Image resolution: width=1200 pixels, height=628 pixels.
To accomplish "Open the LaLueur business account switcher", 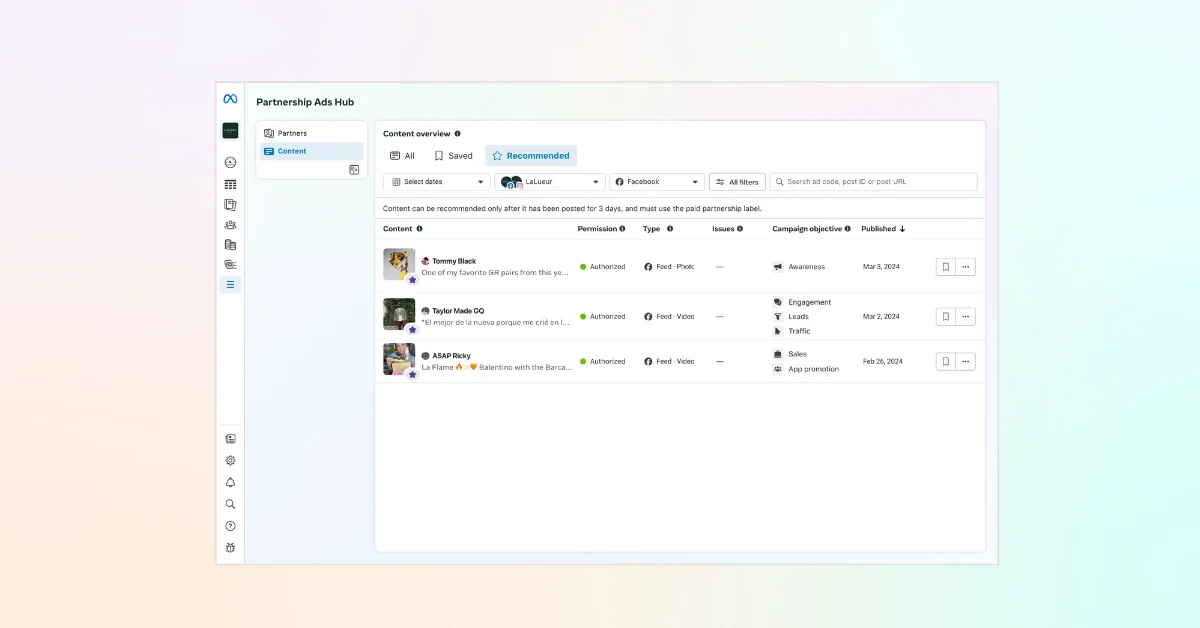I will tap(230, 131).
